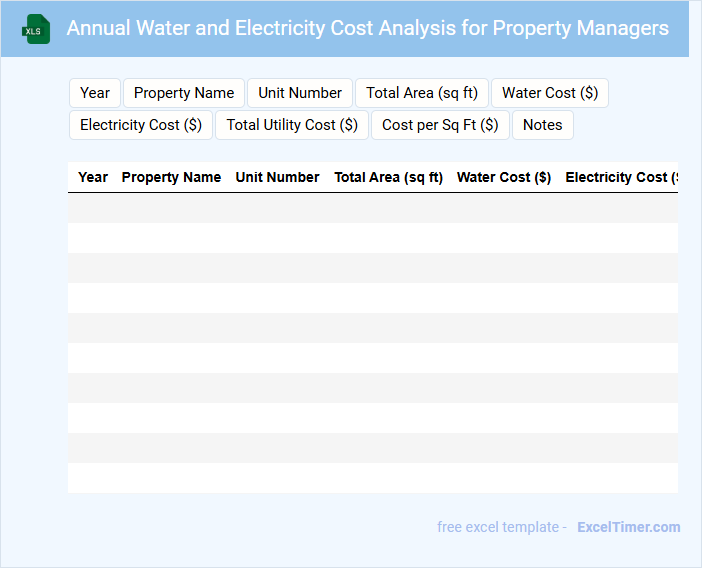Click the Property Name tag
This screenshot has height=568, width=702.
[x=184, y=93]
